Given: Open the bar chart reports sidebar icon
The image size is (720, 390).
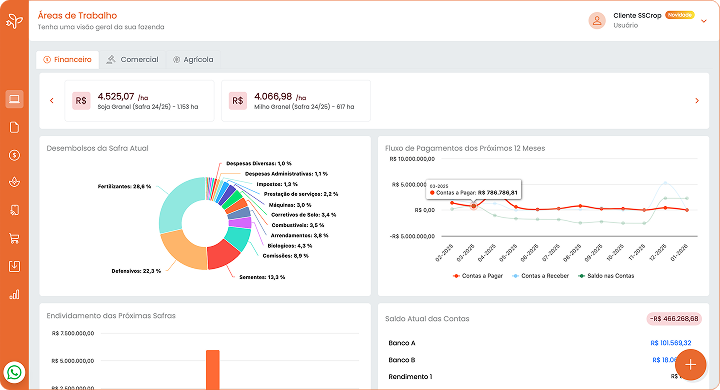Looking at the screenshot, I should pyautogui.click(x=14, y=294).
